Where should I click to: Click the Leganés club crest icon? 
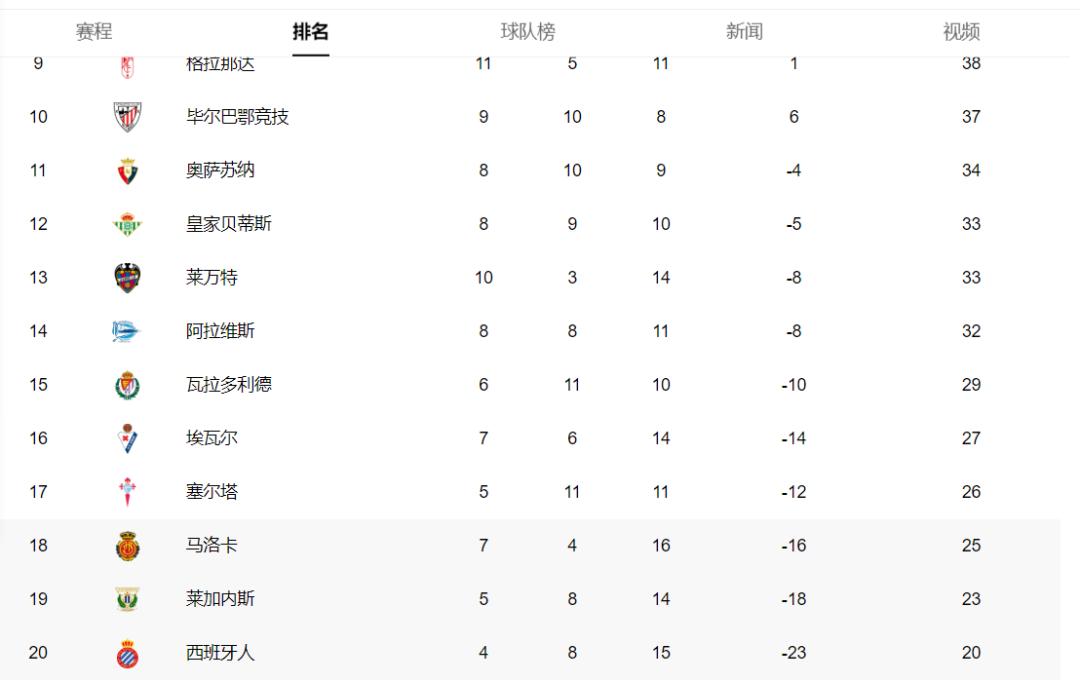[127, 599]
